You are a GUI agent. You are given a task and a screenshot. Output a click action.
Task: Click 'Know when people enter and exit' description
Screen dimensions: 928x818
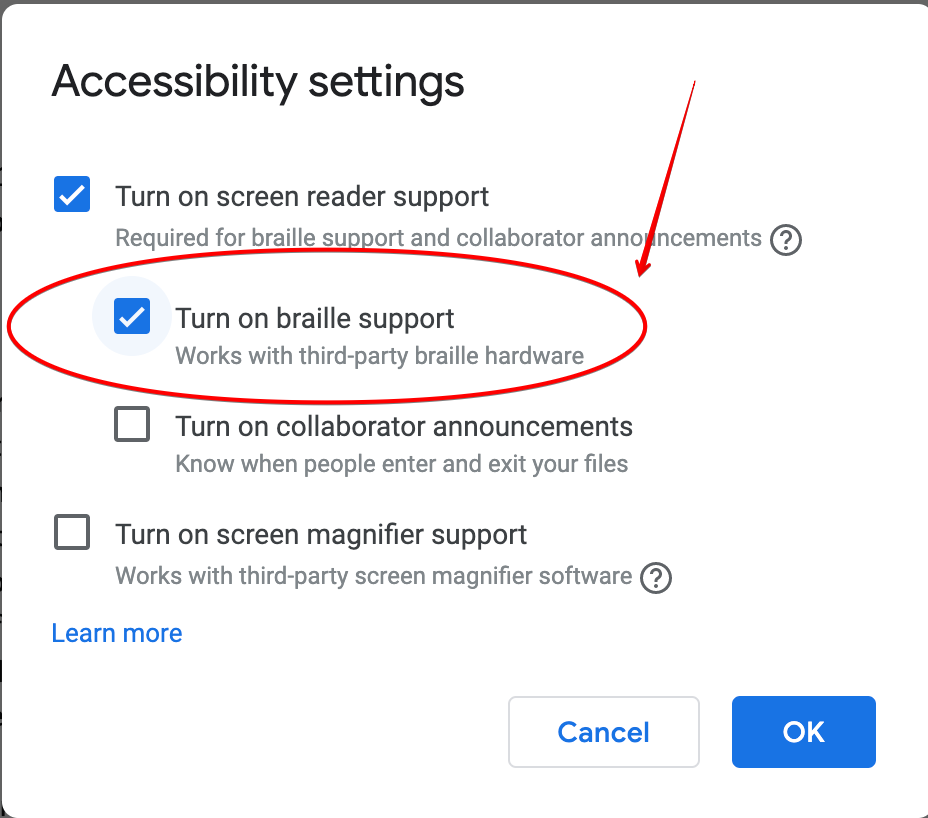click(x=401, y=464)
